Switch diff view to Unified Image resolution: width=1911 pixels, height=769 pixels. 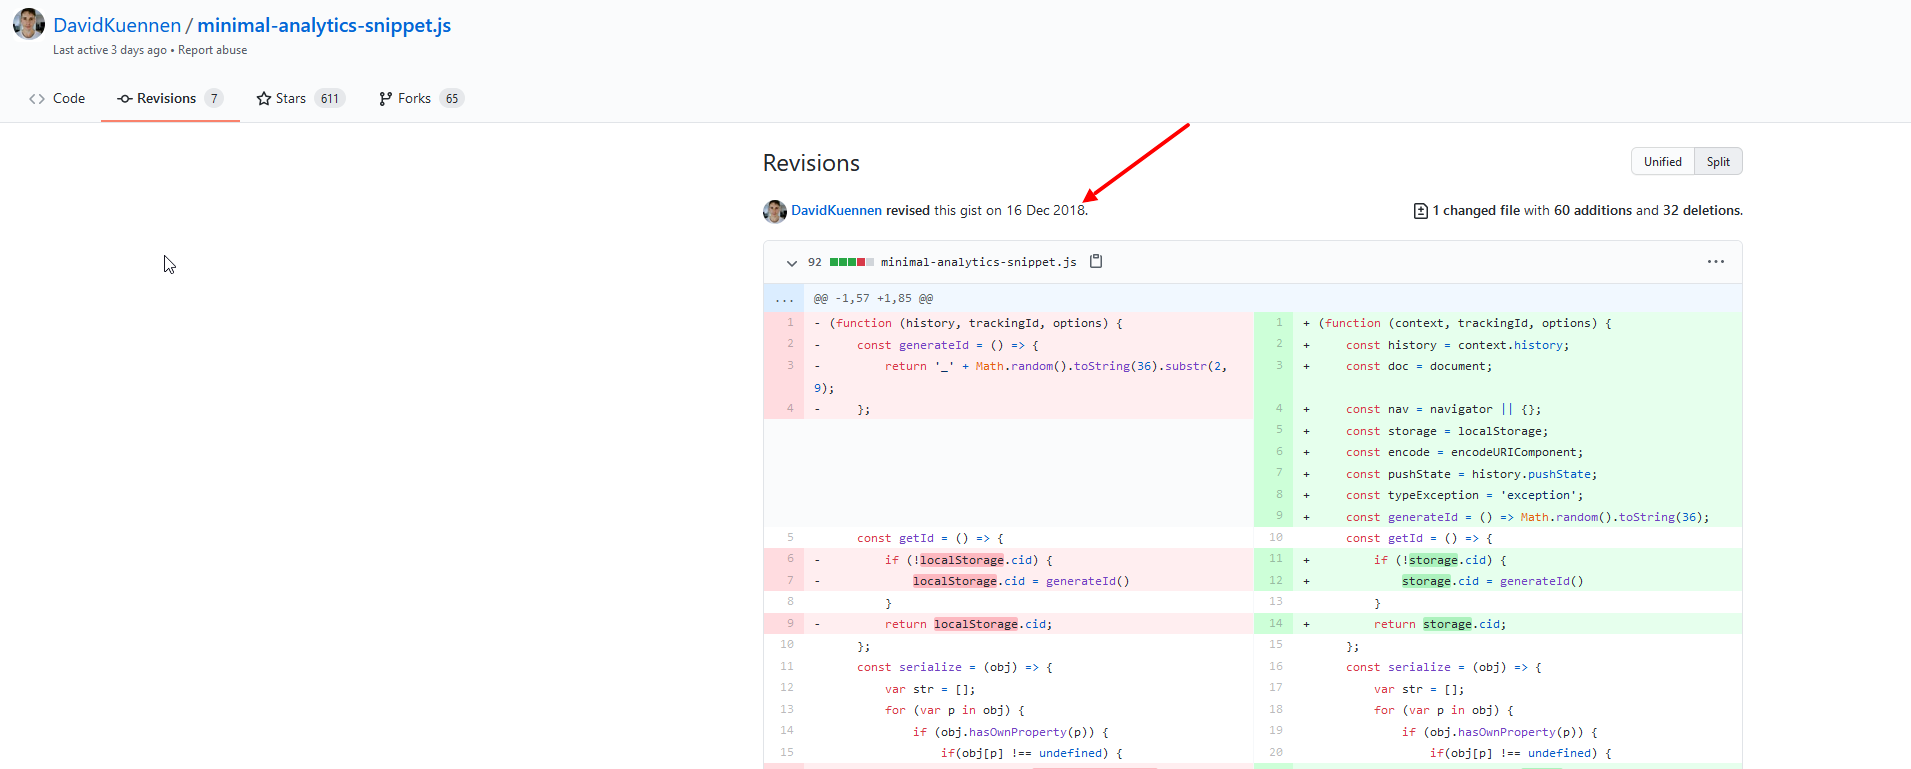pyautogui.click(x=1662, y=162)
